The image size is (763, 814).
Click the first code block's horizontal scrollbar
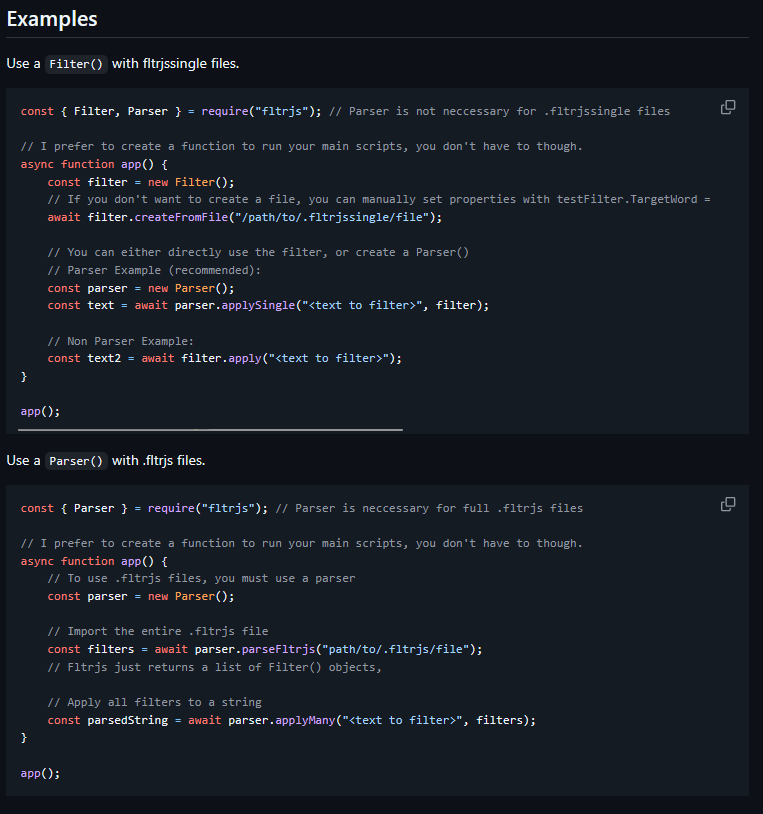210,431
